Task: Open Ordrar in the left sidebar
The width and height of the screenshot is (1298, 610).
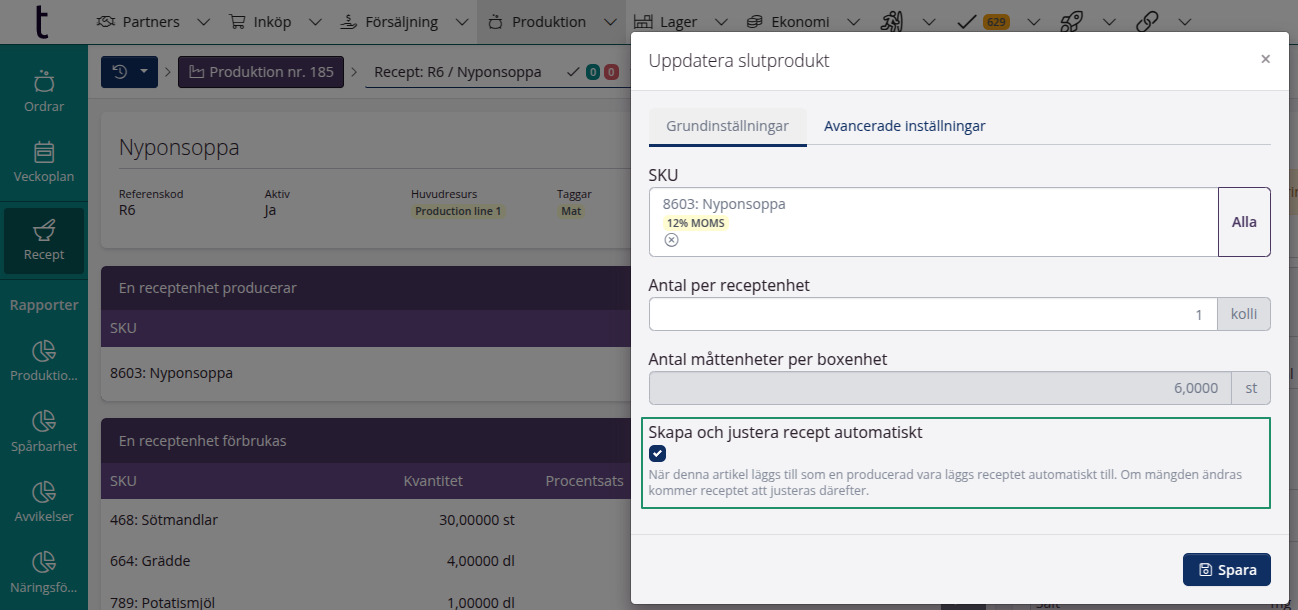Action: click(44, 92)
